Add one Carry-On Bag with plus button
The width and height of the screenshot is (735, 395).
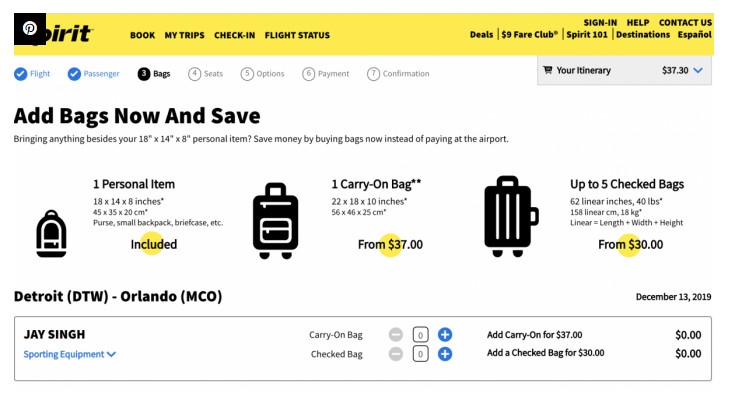pos(445,335)
